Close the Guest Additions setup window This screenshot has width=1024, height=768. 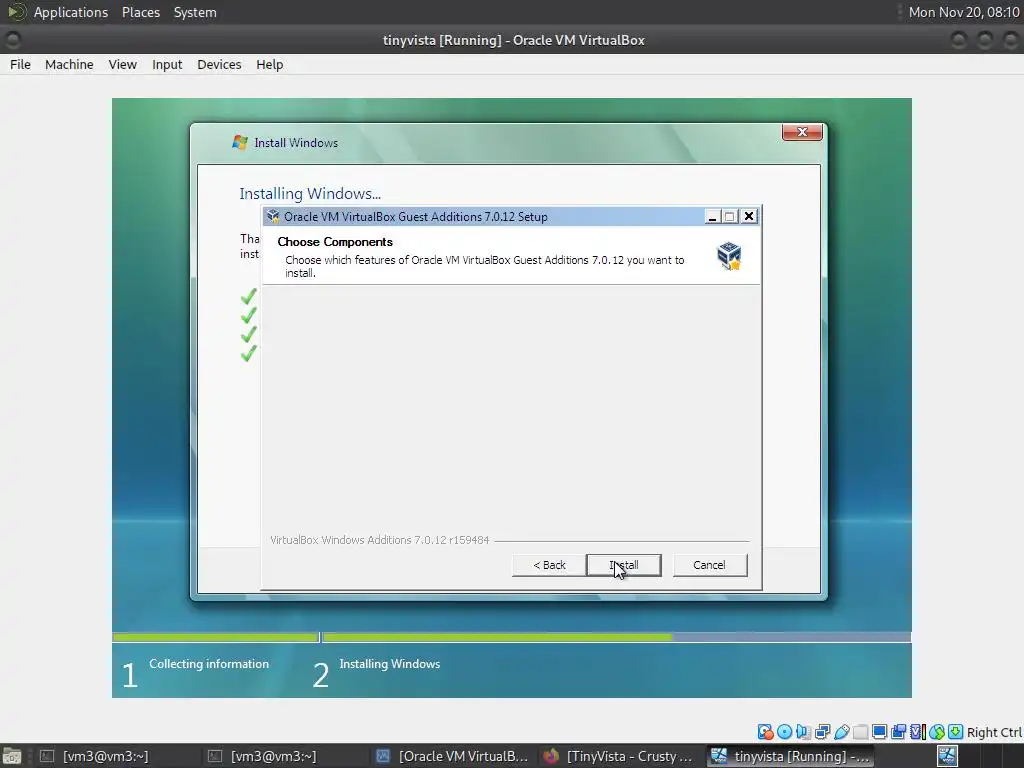pos(749,216)
